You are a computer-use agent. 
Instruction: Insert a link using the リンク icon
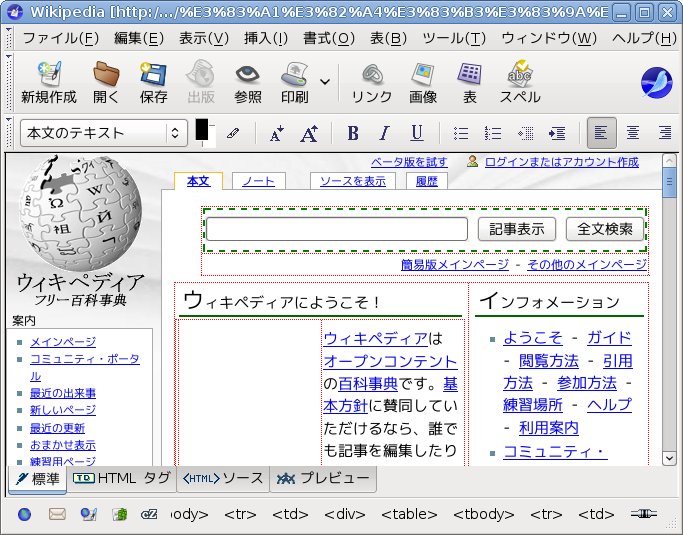coord(371,82)
